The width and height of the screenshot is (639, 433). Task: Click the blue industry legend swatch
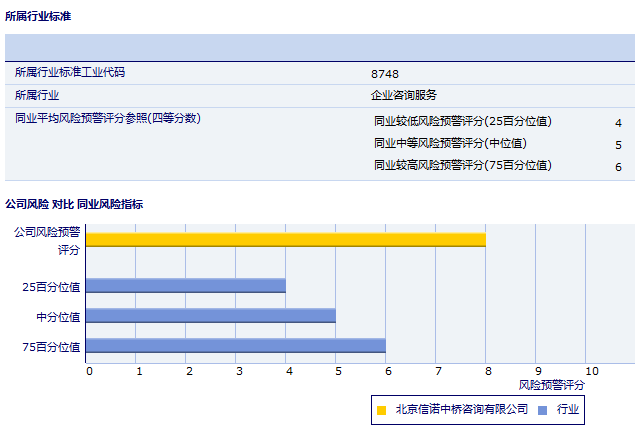[542, 410]
